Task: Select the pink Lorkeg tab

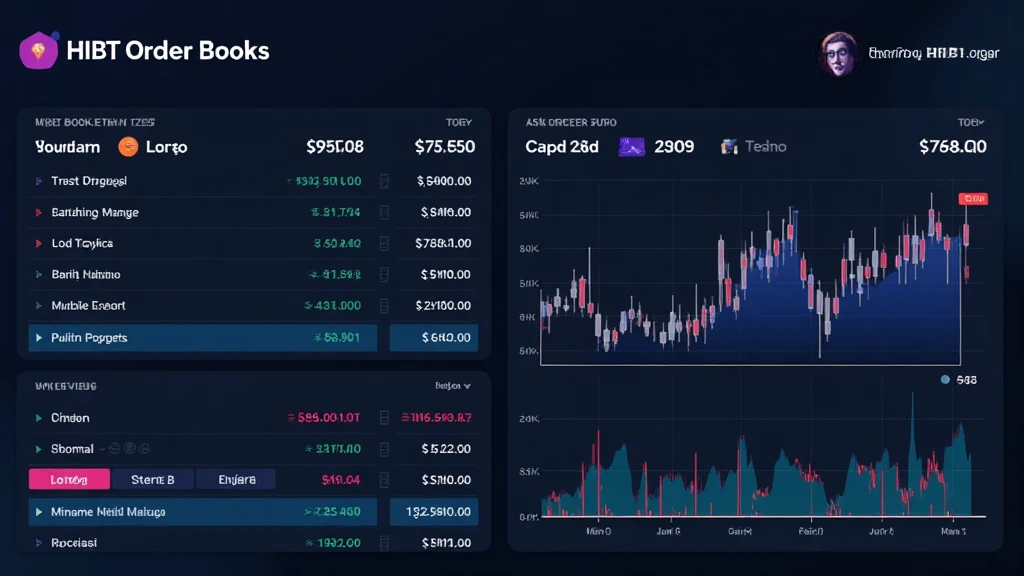Action: (x=68, y=480)
